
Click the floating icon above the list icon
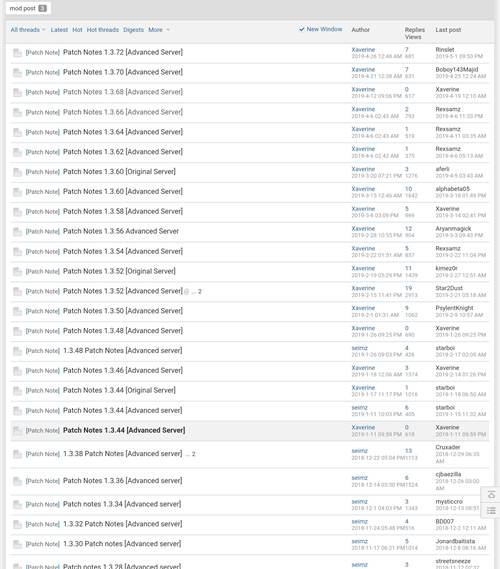point(491,495)
